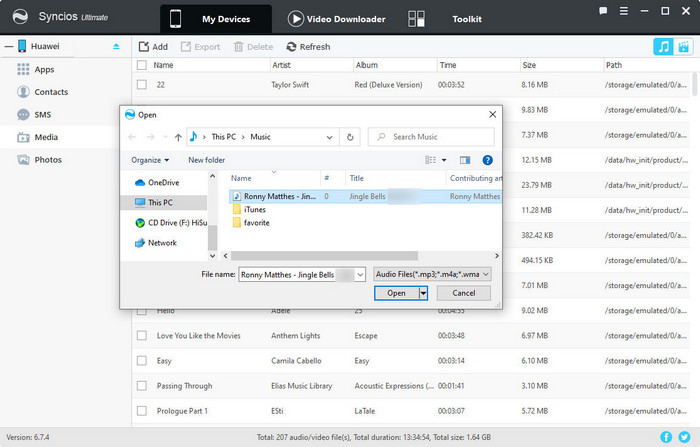Tick the checkbox for Passing Through
This screenshot has height=447, width=700.
tap(142, 385)
